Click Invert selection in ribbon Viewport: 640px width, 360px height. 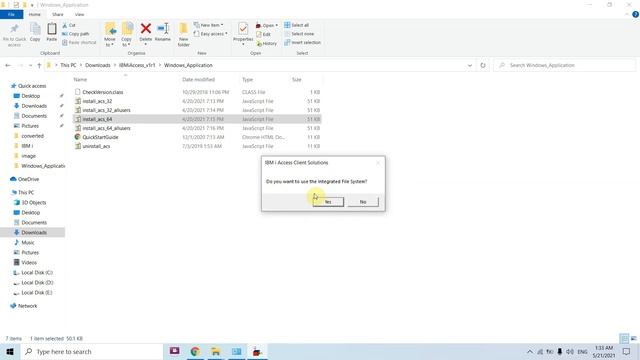[x=302, y=42]
